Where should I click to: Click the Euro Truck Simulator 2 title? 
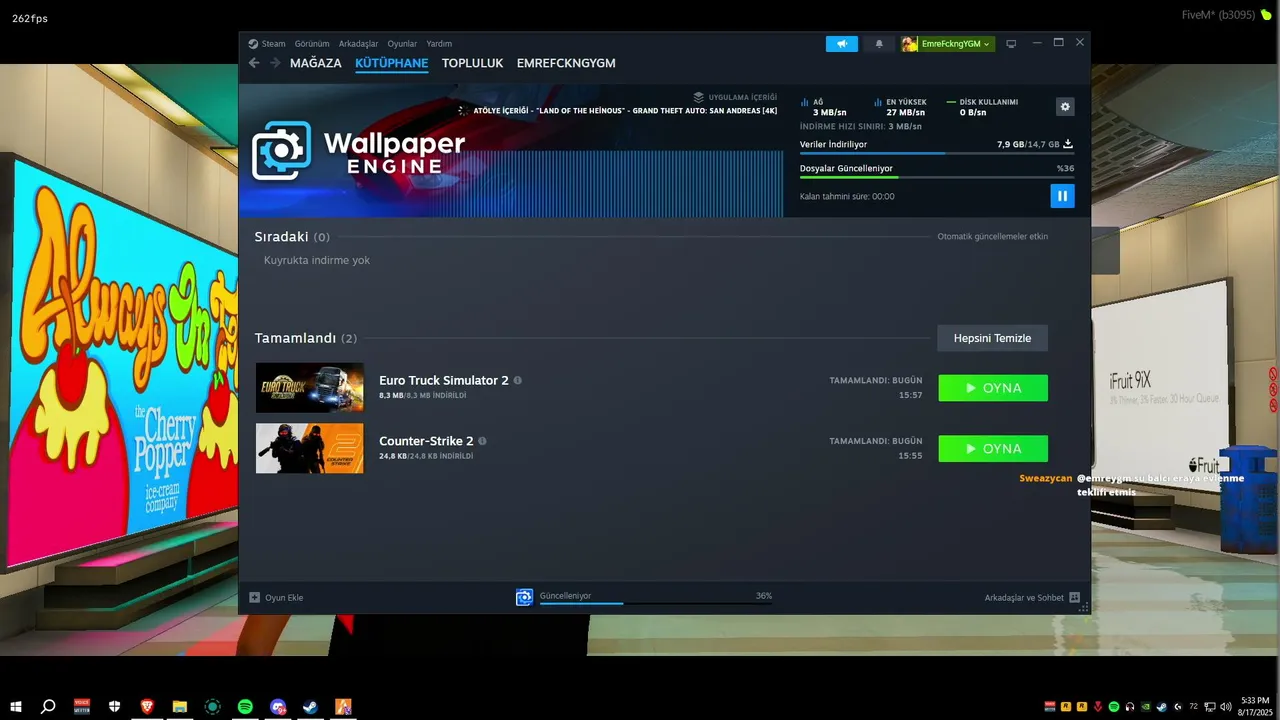point(444,381)
